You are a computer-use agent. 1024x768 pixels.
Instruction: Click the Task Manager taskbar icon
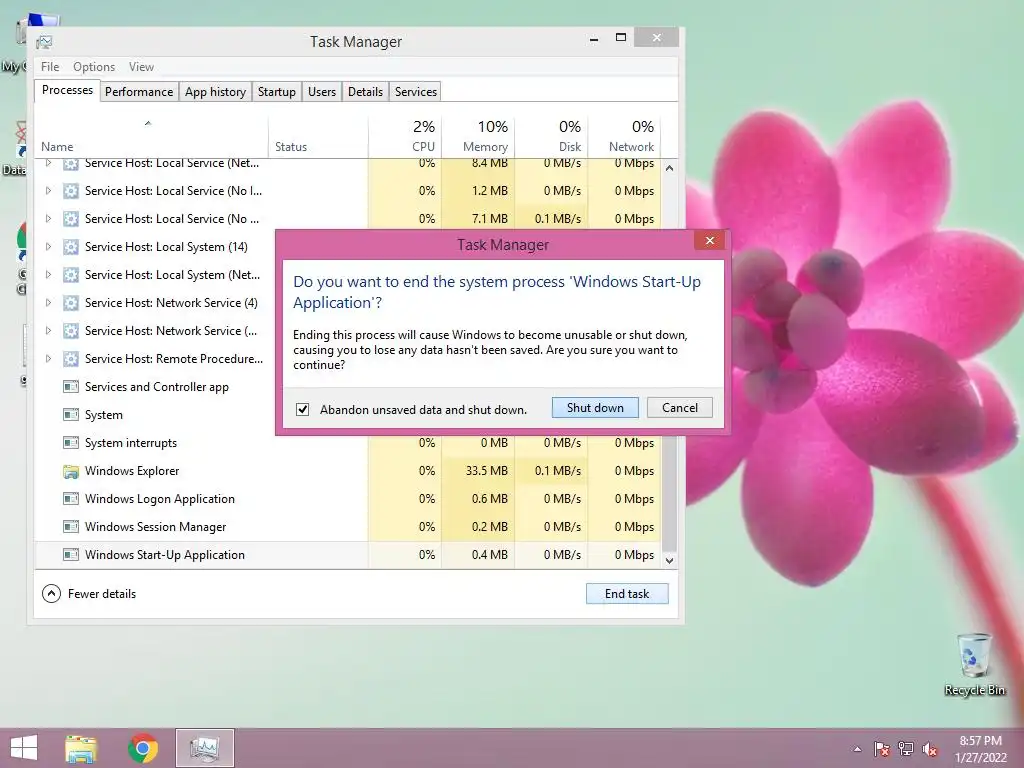pos(204,748)
